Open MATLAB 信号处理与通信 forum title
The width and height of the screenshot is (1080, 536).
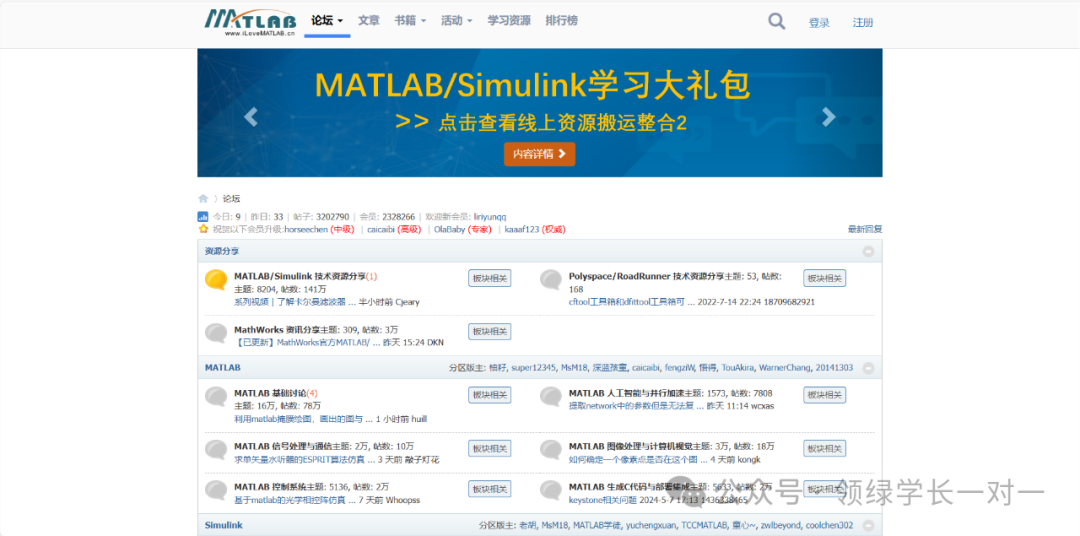click(281, 446)
